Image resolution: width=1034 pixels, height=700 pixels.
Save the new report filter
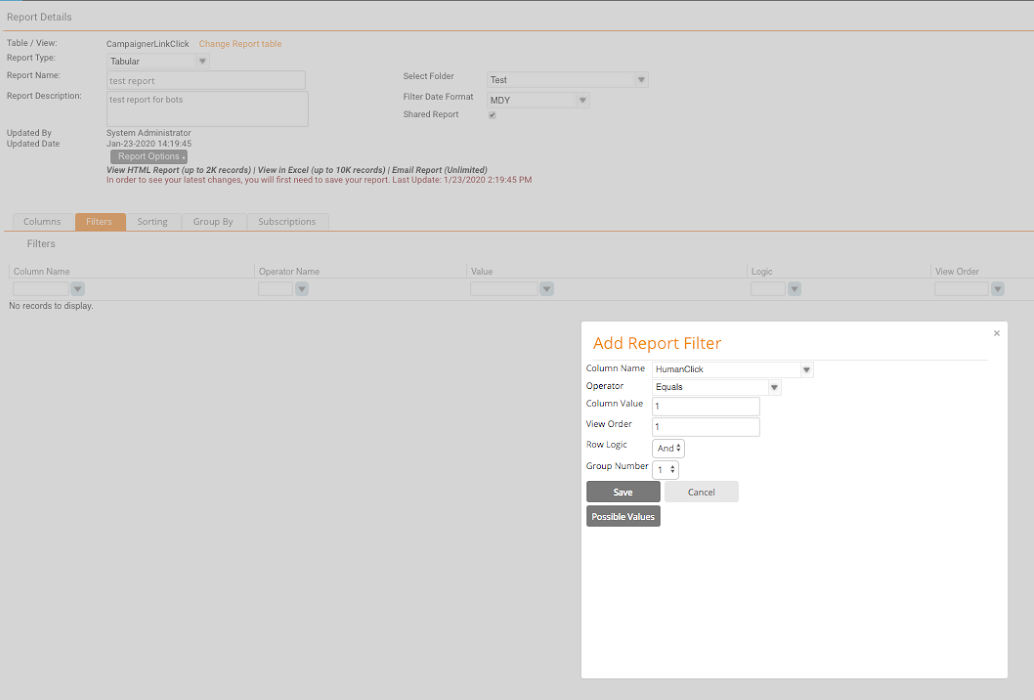(622, 491)
